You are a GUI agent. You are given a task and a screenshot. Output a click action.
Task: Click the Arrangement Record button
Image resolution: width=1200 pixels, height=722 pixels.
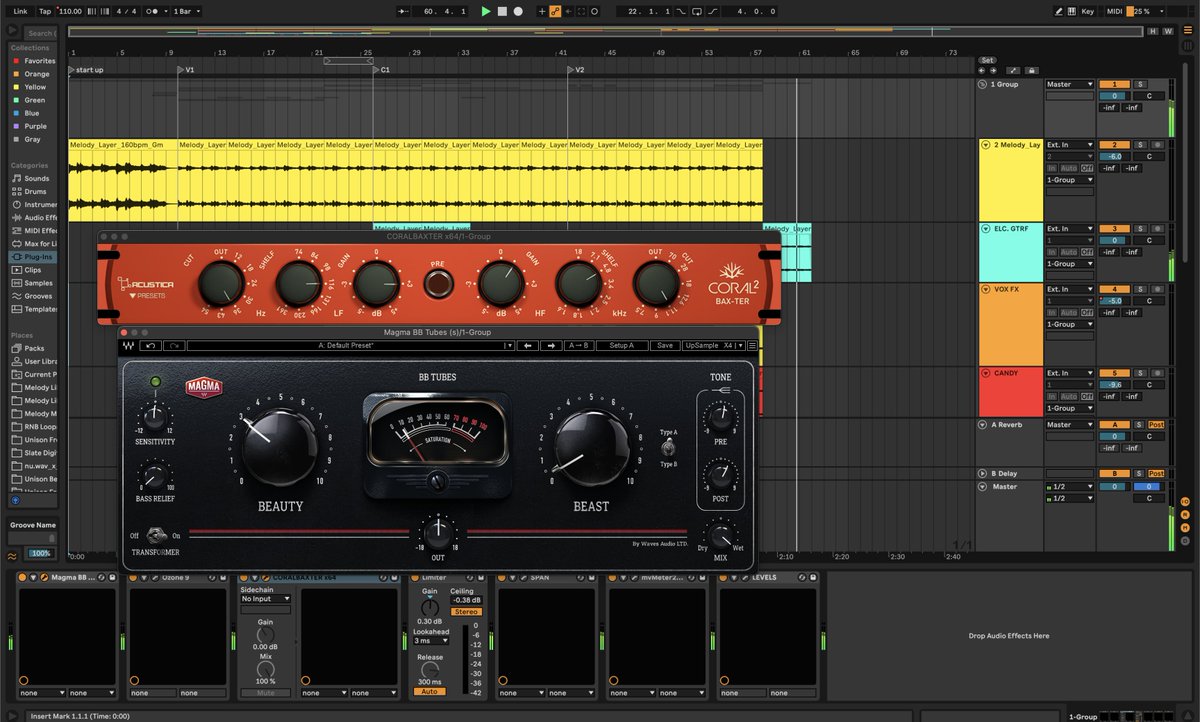(x=518, y=11)
